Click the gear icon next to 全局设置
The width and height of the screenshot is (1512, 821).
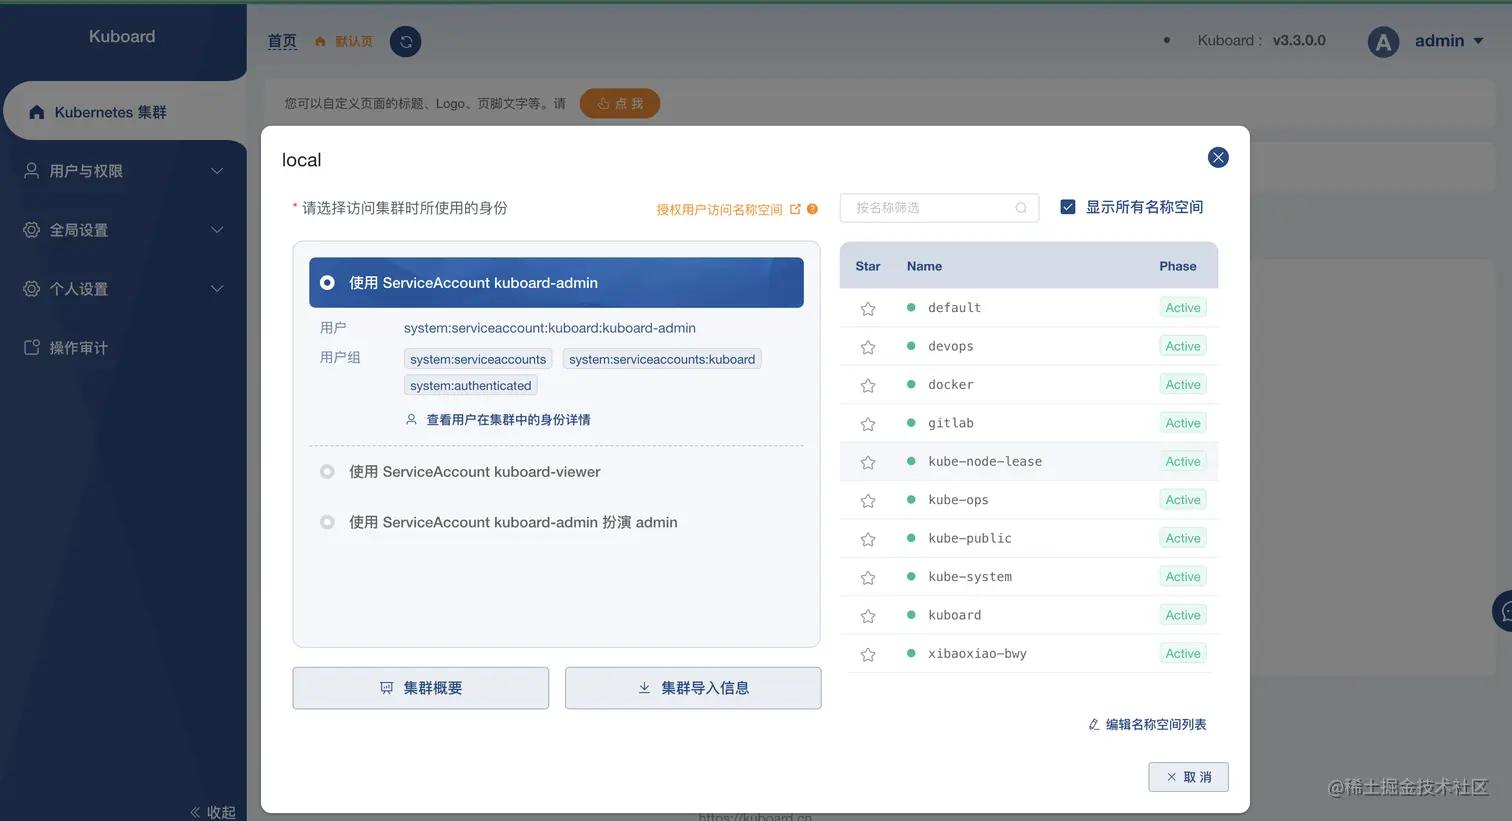tap(32, 230)
